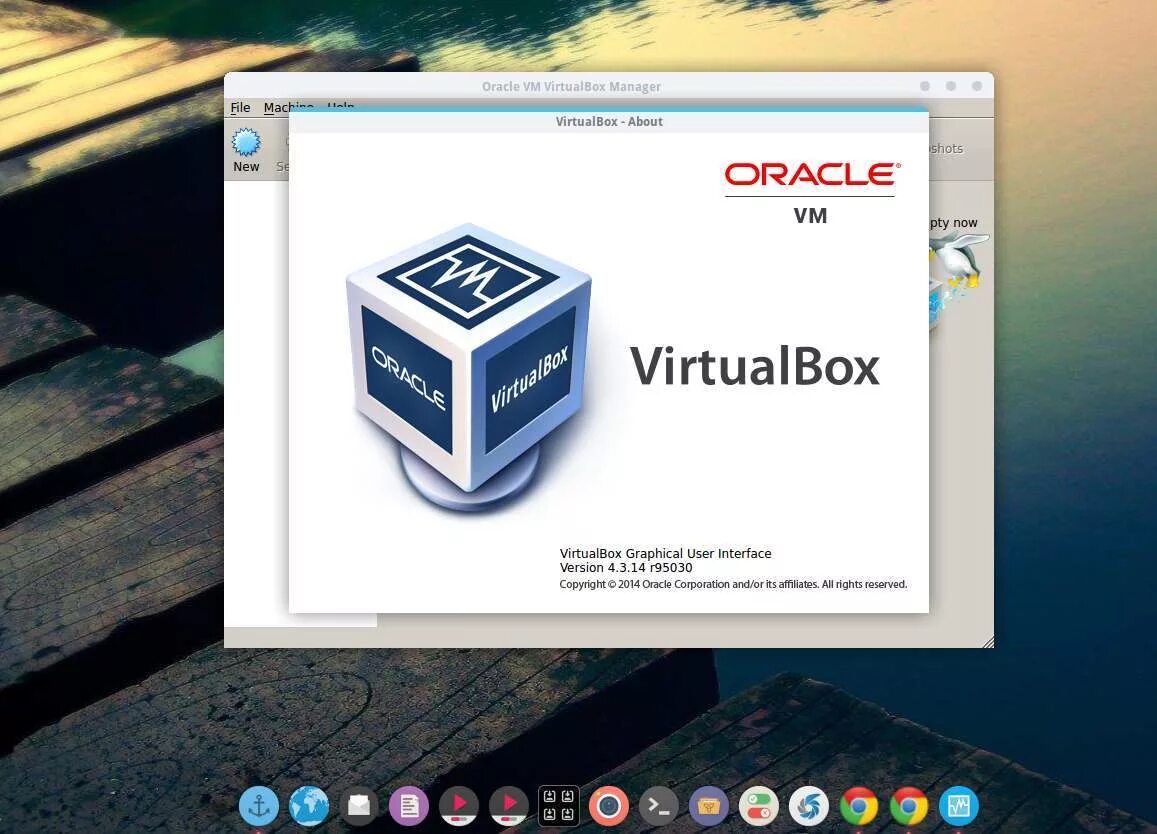
Task: Open the mail envelope app in the dock
Action: pos(359,806)
